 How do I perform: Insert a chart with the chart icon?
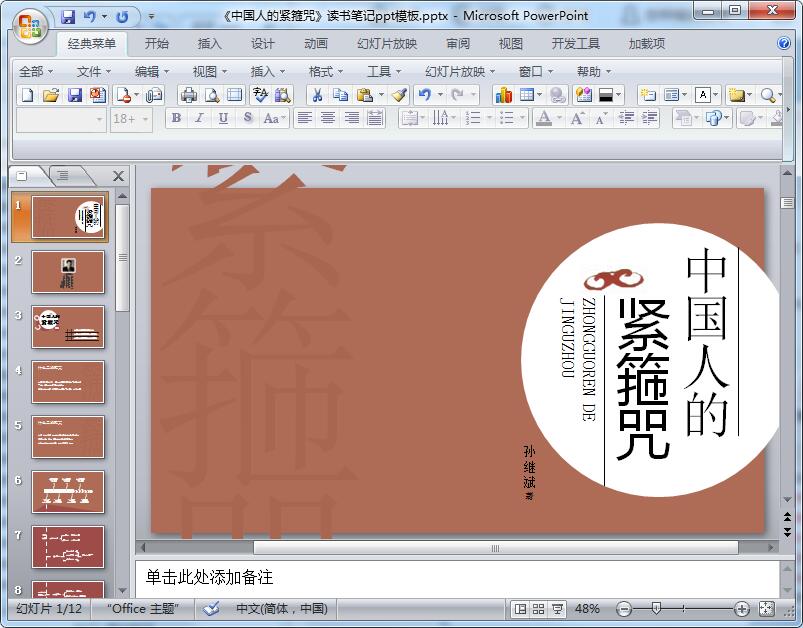click(503, 95)
